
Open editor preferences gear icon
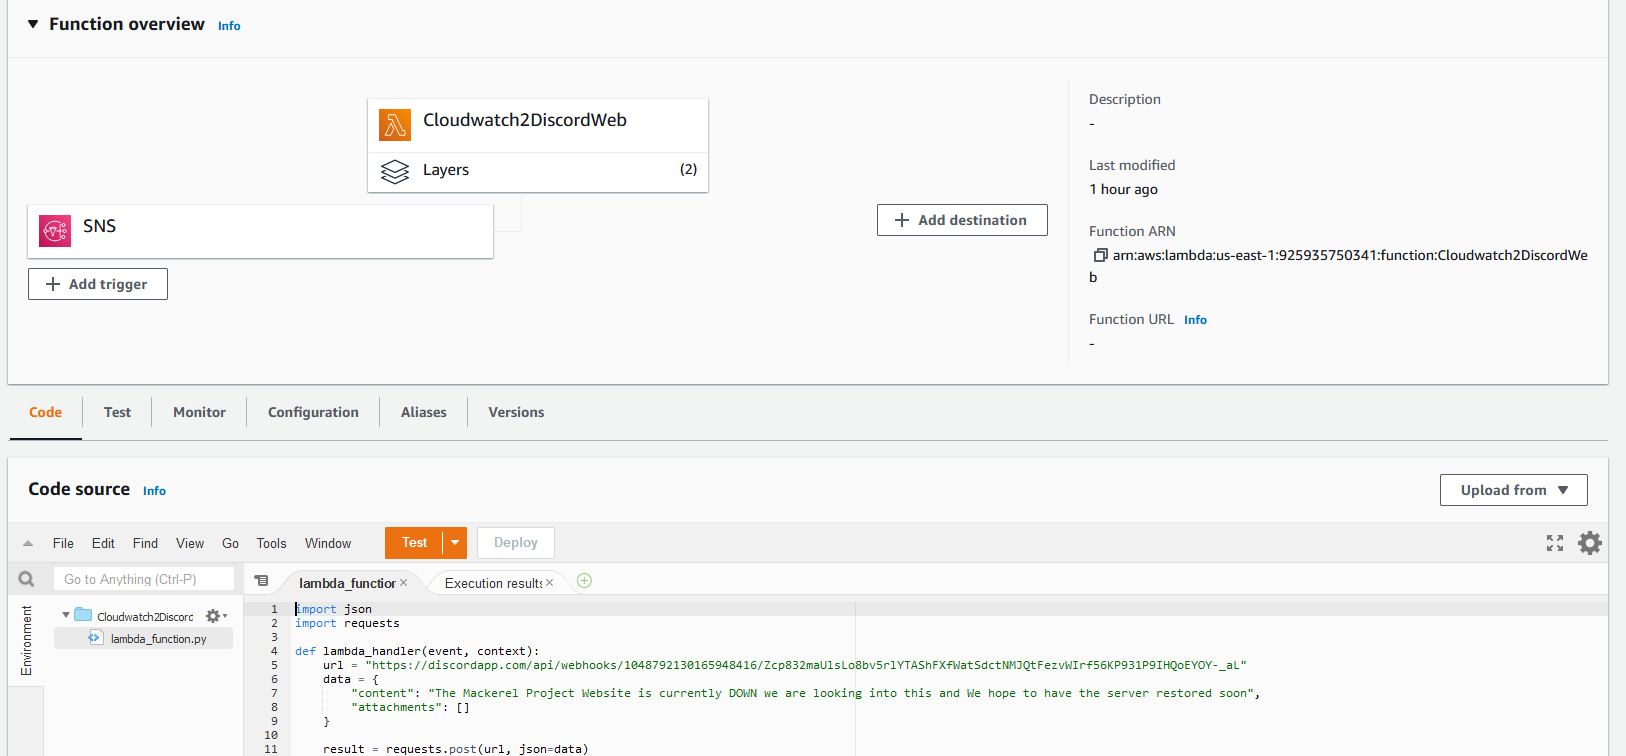pyautogui.click(x=1589, y=543)
